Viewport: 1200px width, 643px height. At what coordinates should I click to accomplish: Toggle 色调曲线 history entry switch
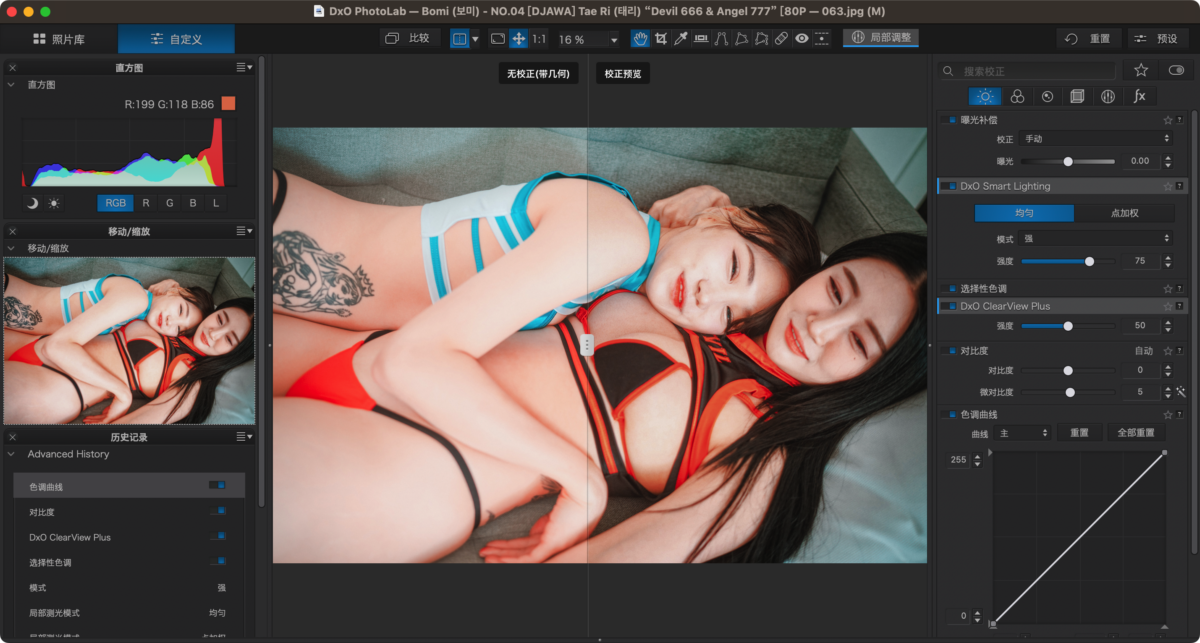[217, 486]
